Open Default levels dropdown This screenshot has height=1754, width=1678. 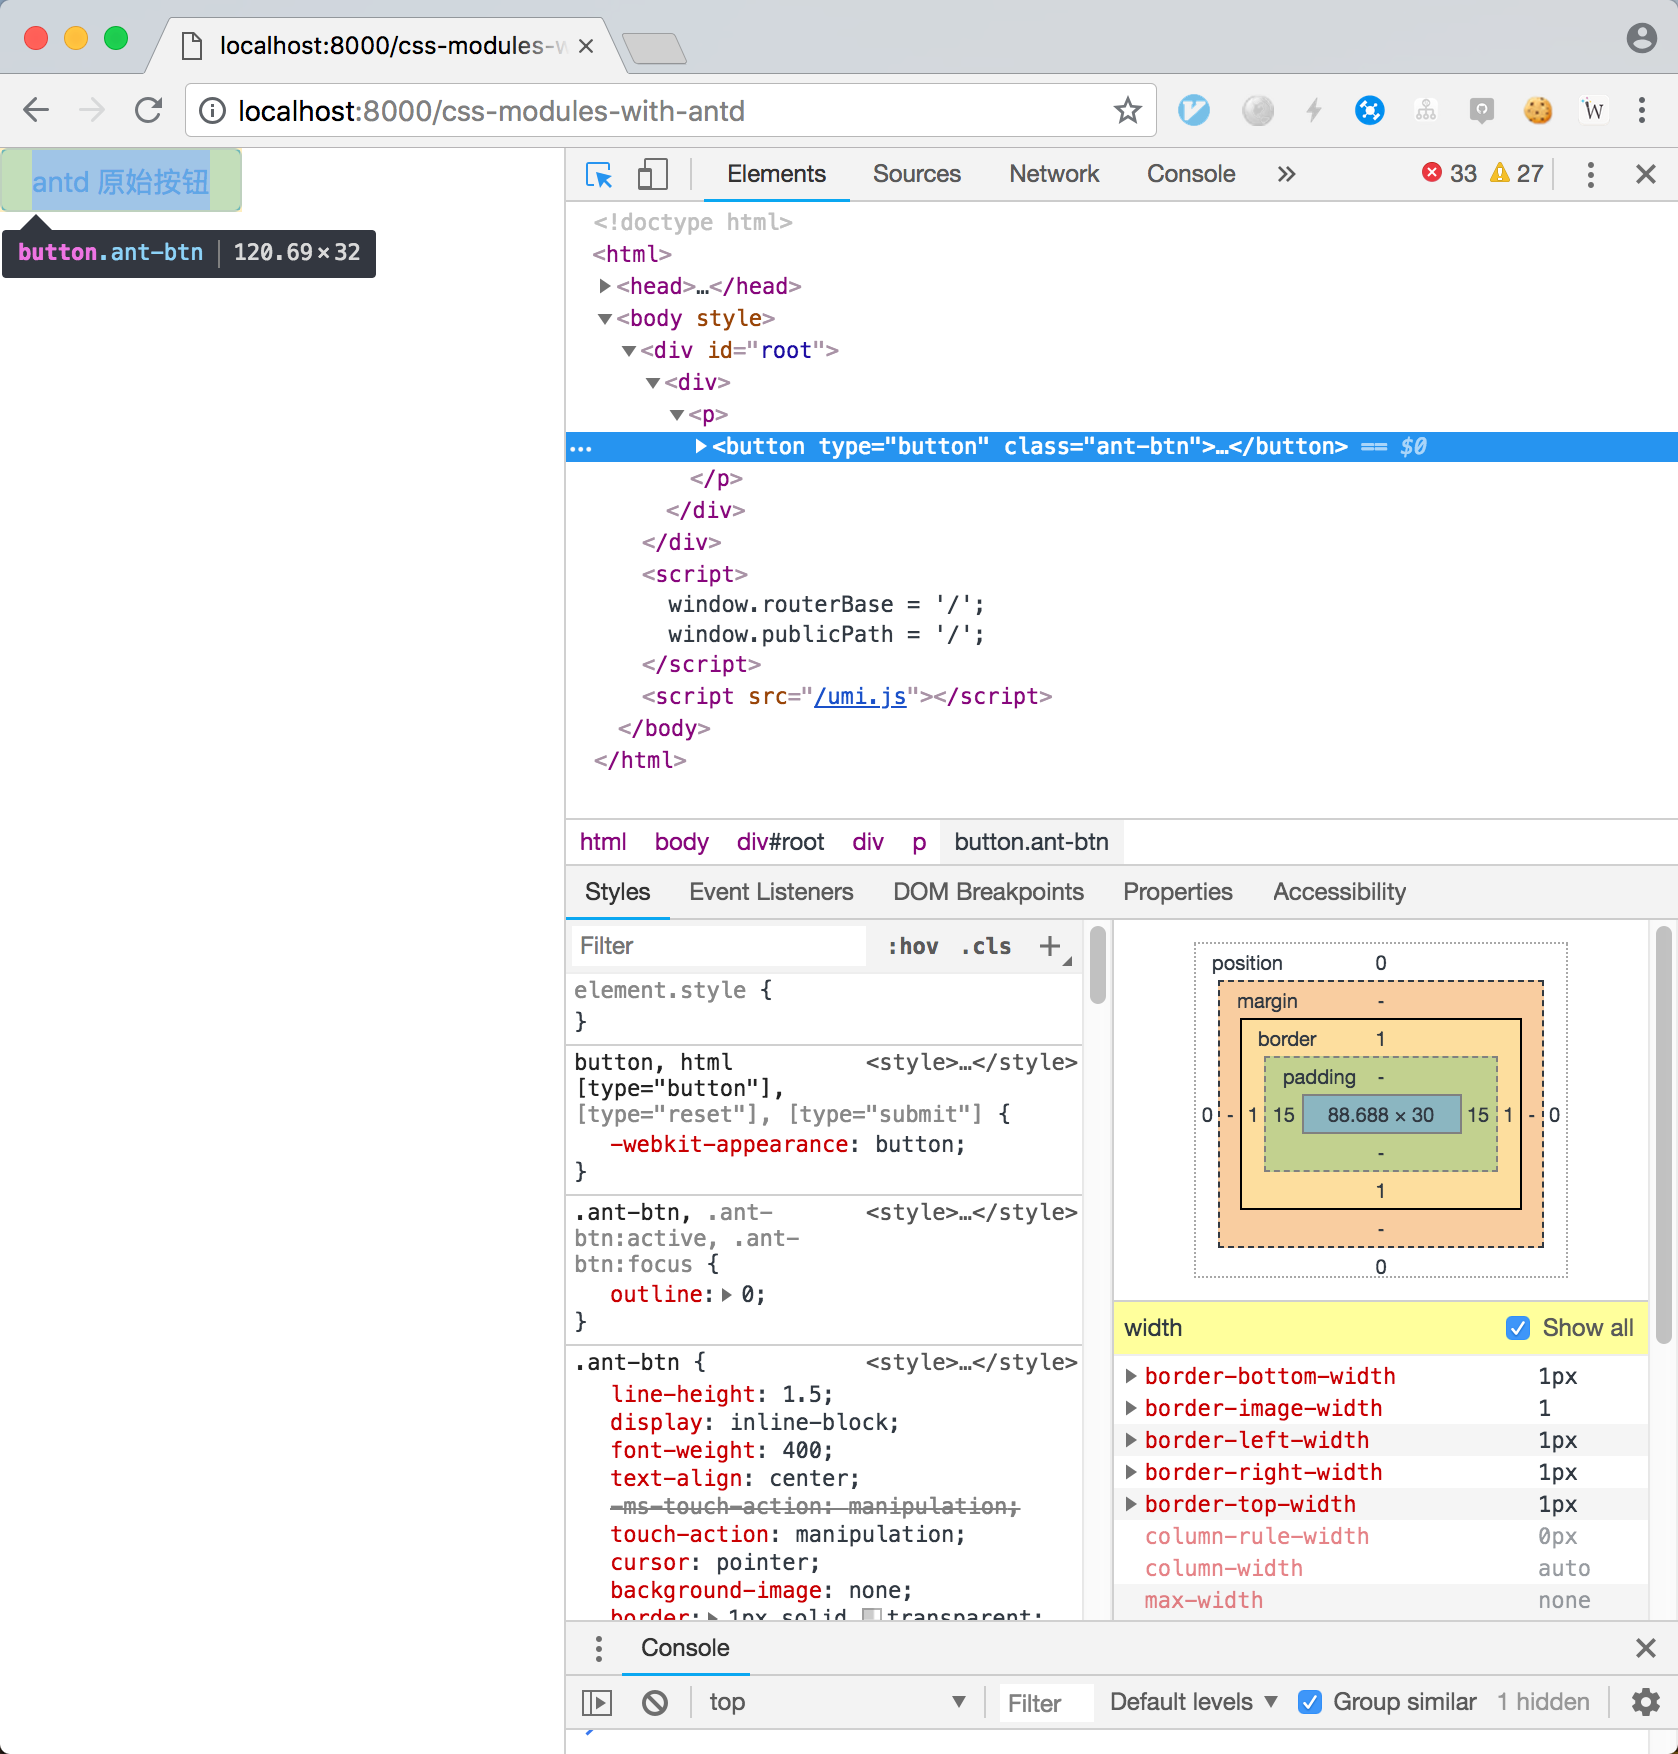(x=1194, y=1702)
